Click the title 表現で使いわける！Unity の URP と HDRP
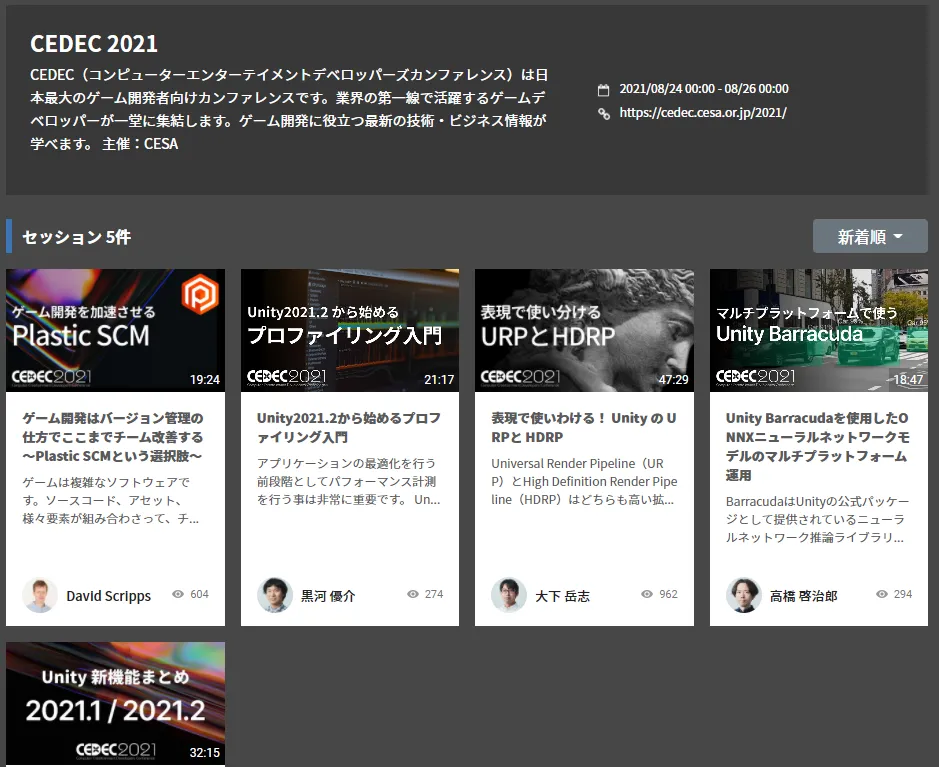Viewport: 939px width, 767px height. click(583, 427)
